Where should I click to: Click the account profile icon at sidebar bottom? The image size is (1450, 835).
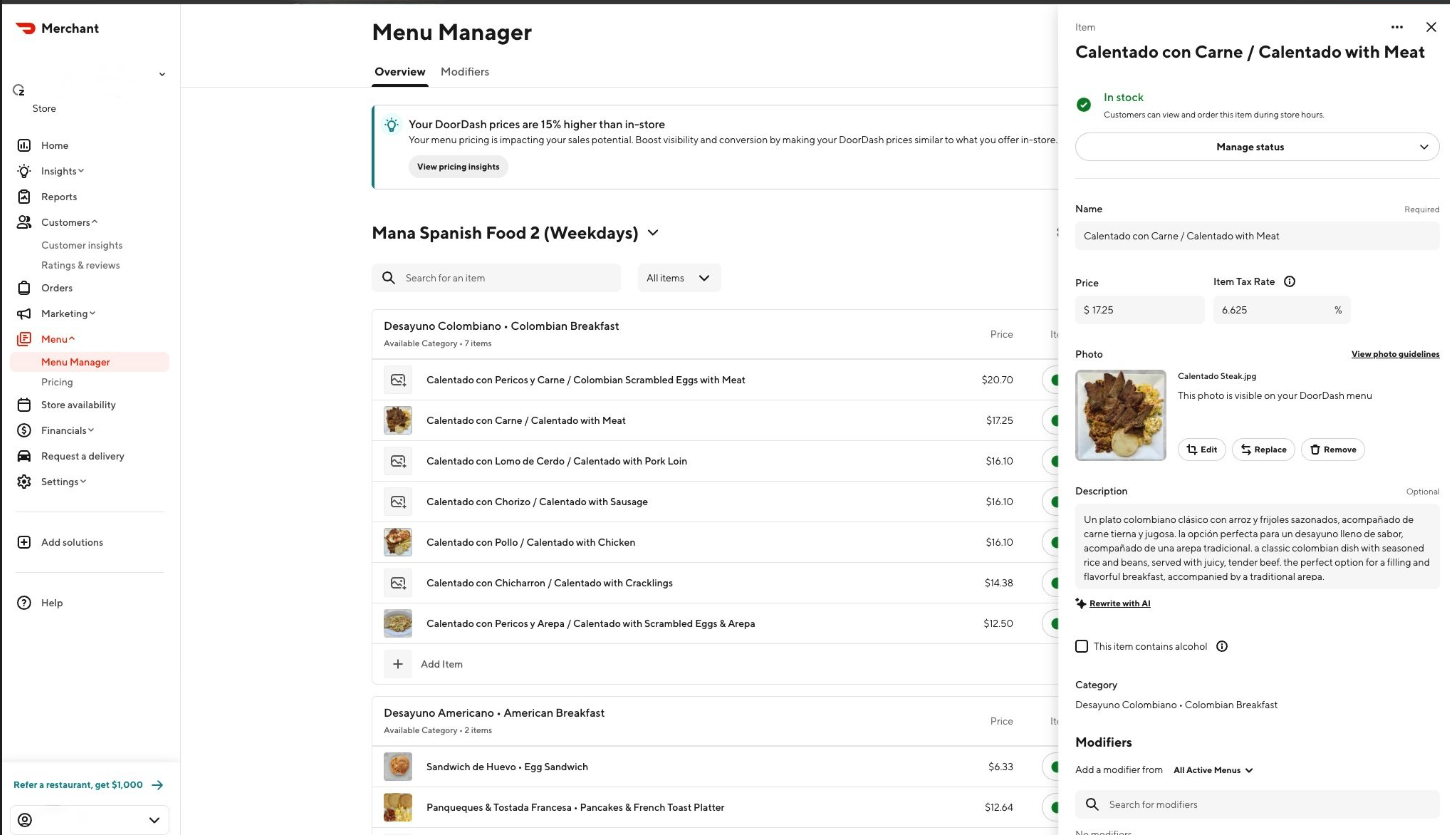[25, 820]
